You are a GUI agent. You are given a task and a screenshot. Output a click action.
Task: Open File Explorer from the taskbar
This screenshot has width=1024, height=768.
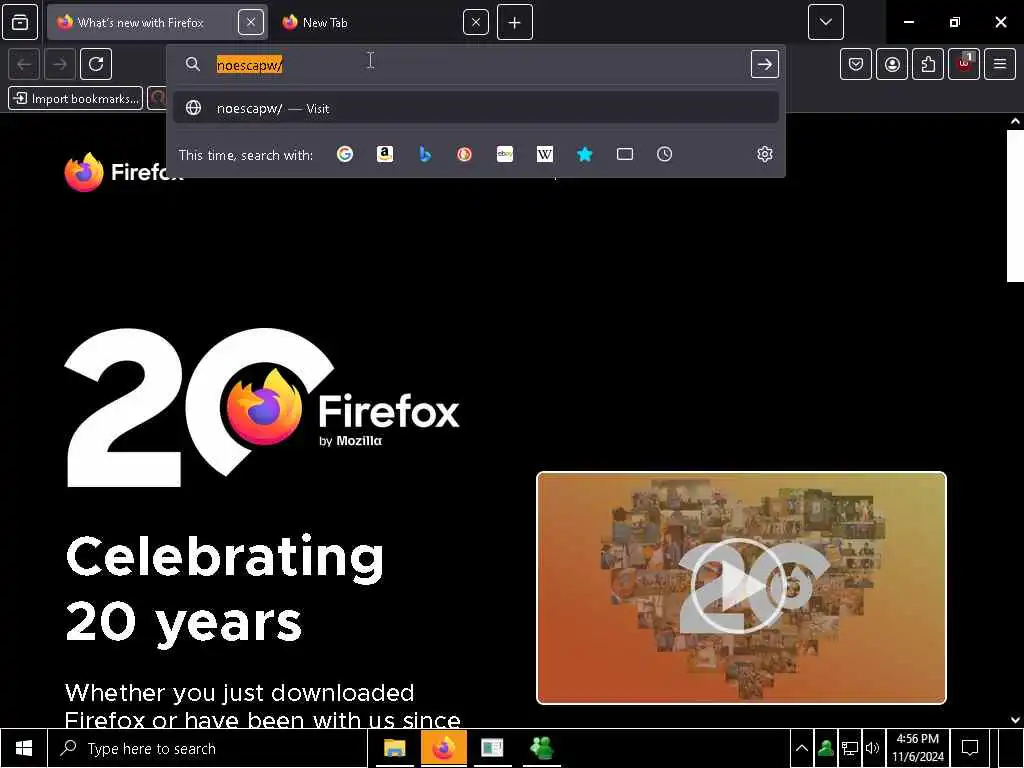(394, 748)
